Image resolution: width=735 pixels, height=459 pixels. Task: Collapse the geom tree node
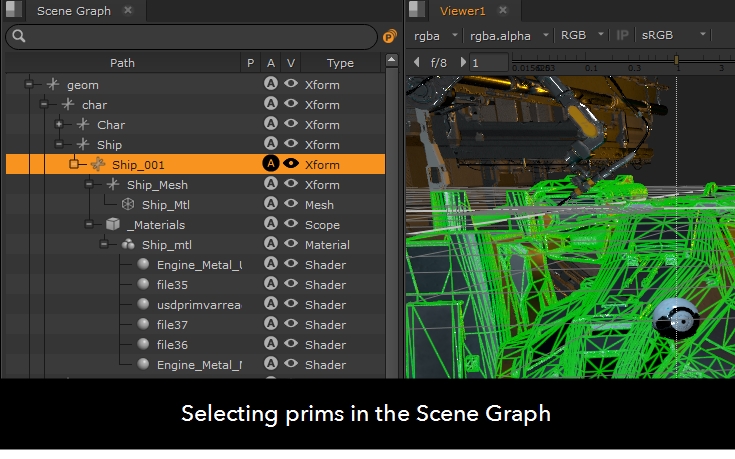29,85
